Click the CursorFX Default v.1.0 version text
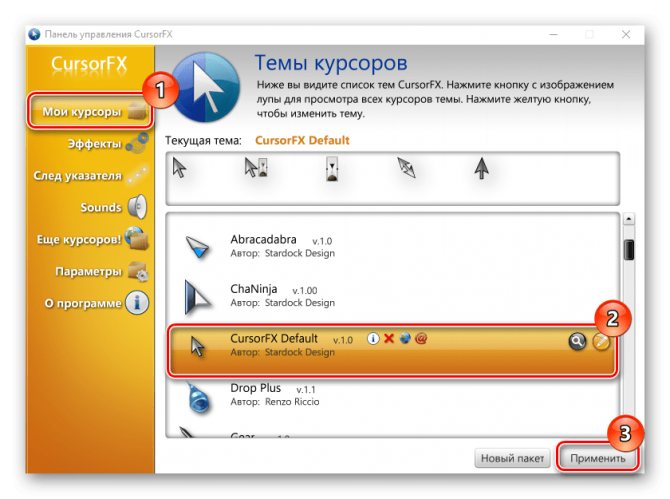The width and height of the screenshot is (670, 499). click(343, 340)
